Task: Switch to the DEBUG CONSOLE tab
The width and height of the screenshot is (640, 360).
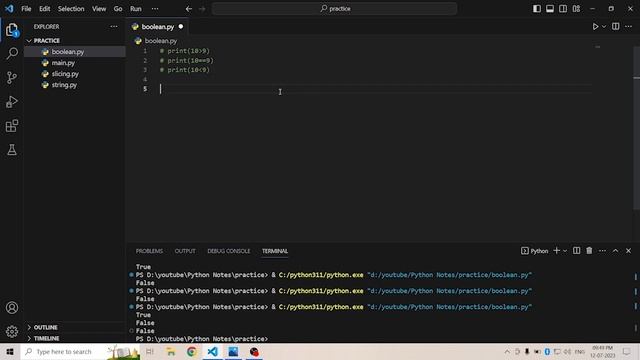Action: coord(229,251)
